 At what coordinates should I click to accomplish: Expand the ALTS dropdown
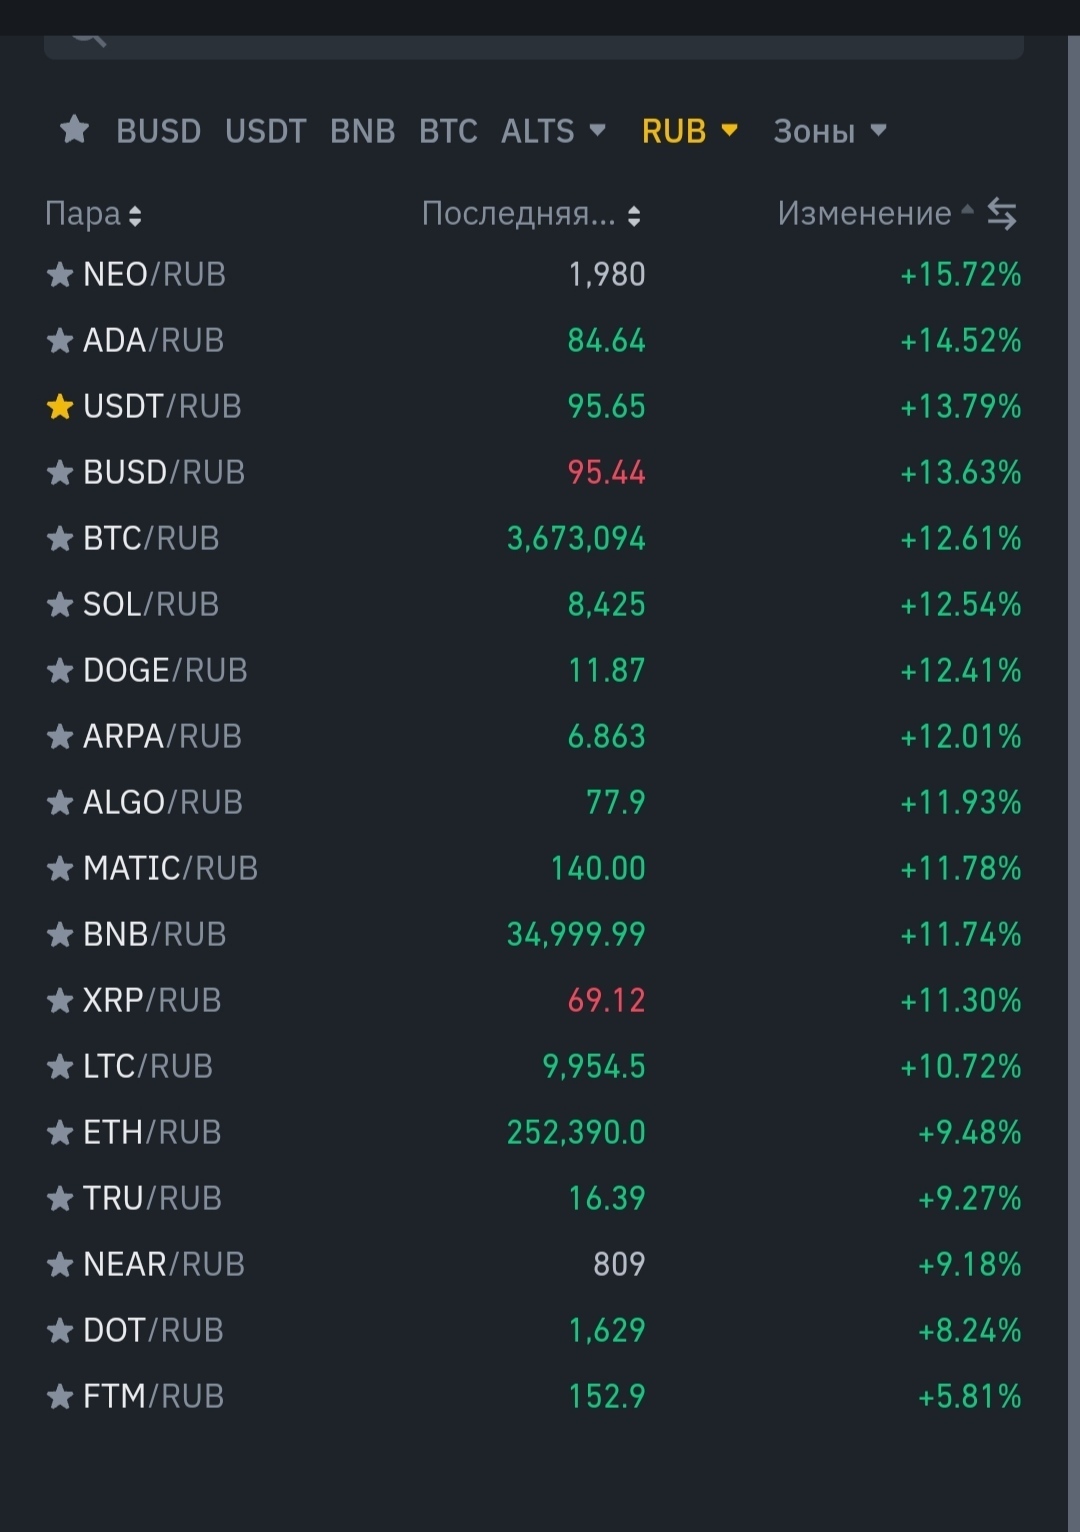553,131
